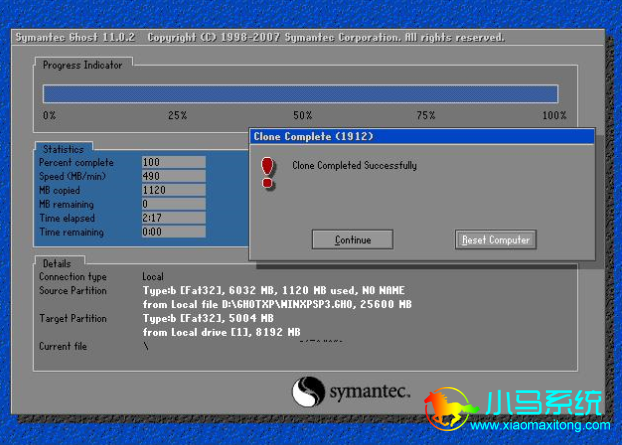Click the Percent complete value 100

(174, 162)
